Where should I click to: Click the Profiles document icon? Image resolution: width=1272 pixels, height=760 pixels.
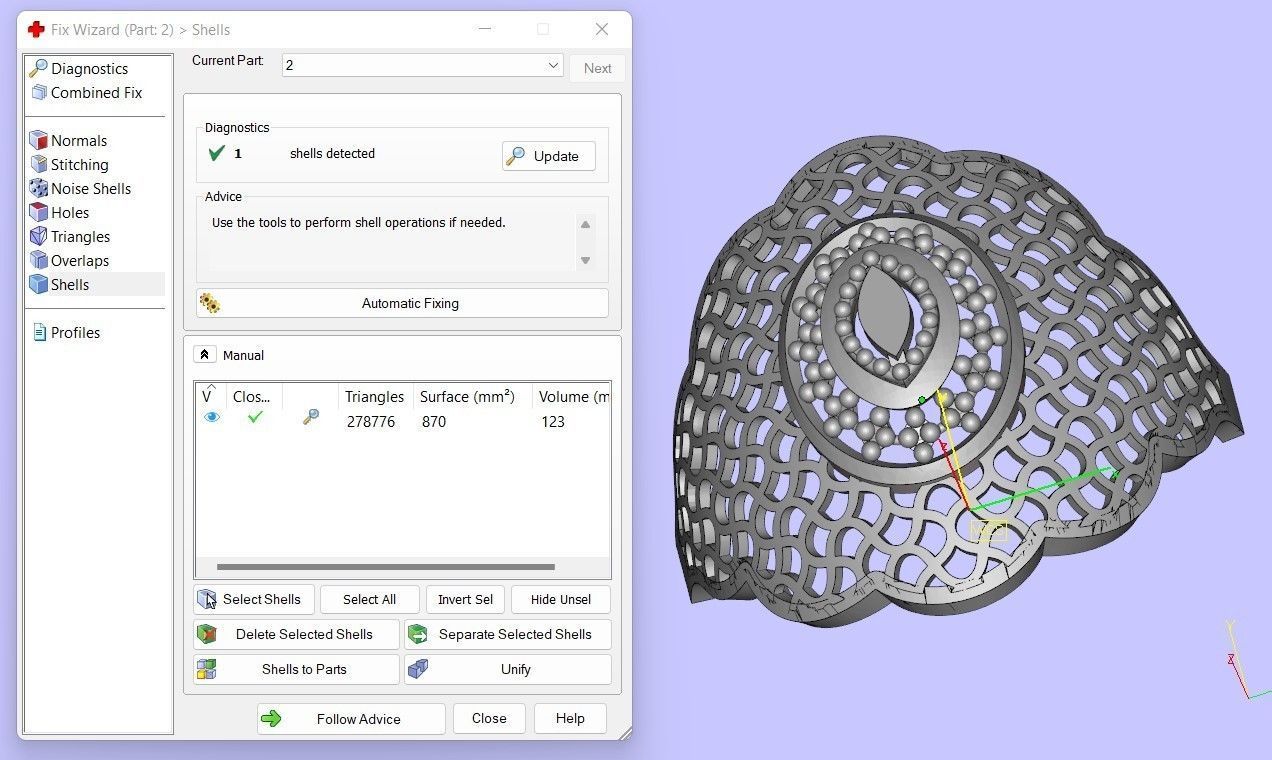(39, 332)
